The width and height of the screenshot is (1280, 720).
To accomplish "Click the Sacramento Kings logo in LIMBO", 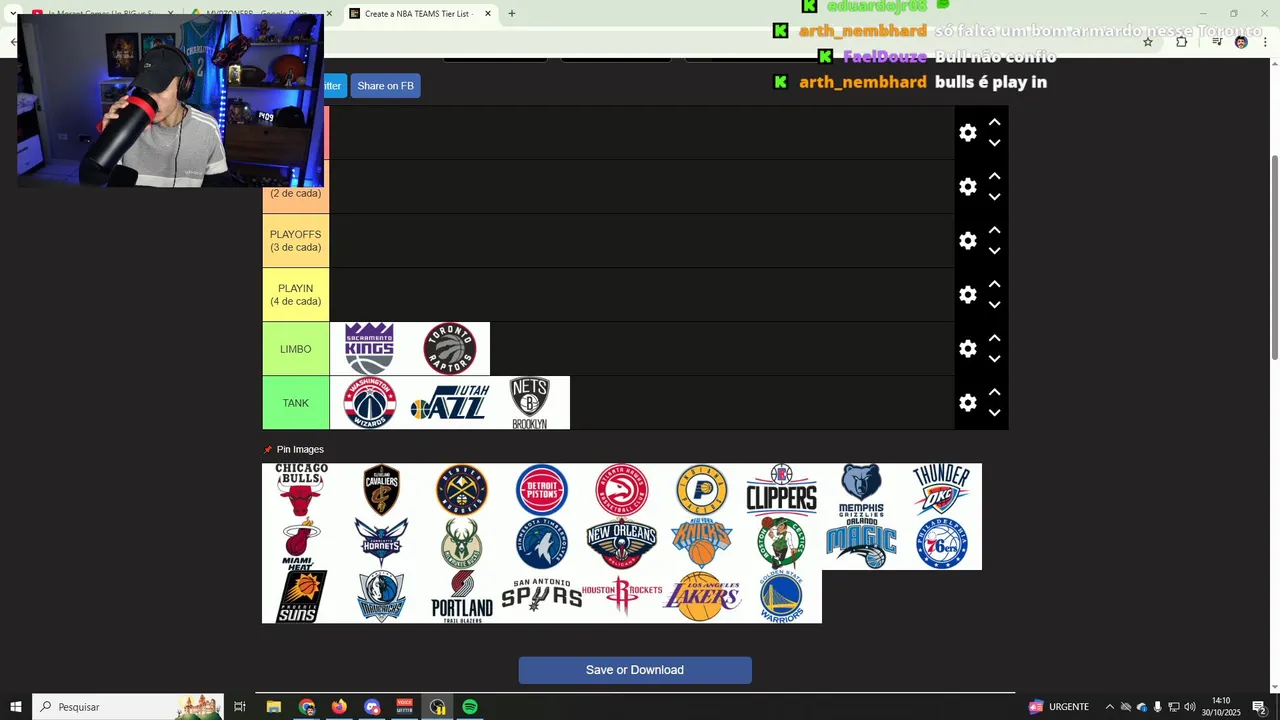I will click(x=370, y=349).
